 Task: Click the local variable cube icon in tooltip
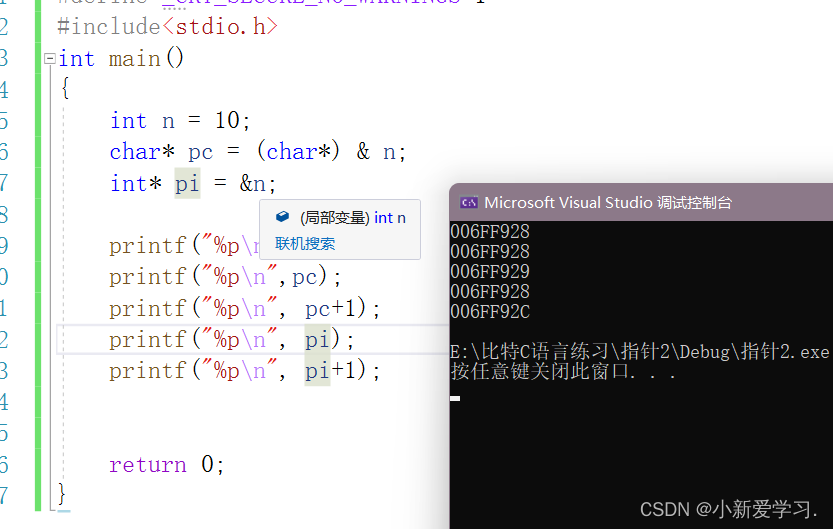pos(282,217)
